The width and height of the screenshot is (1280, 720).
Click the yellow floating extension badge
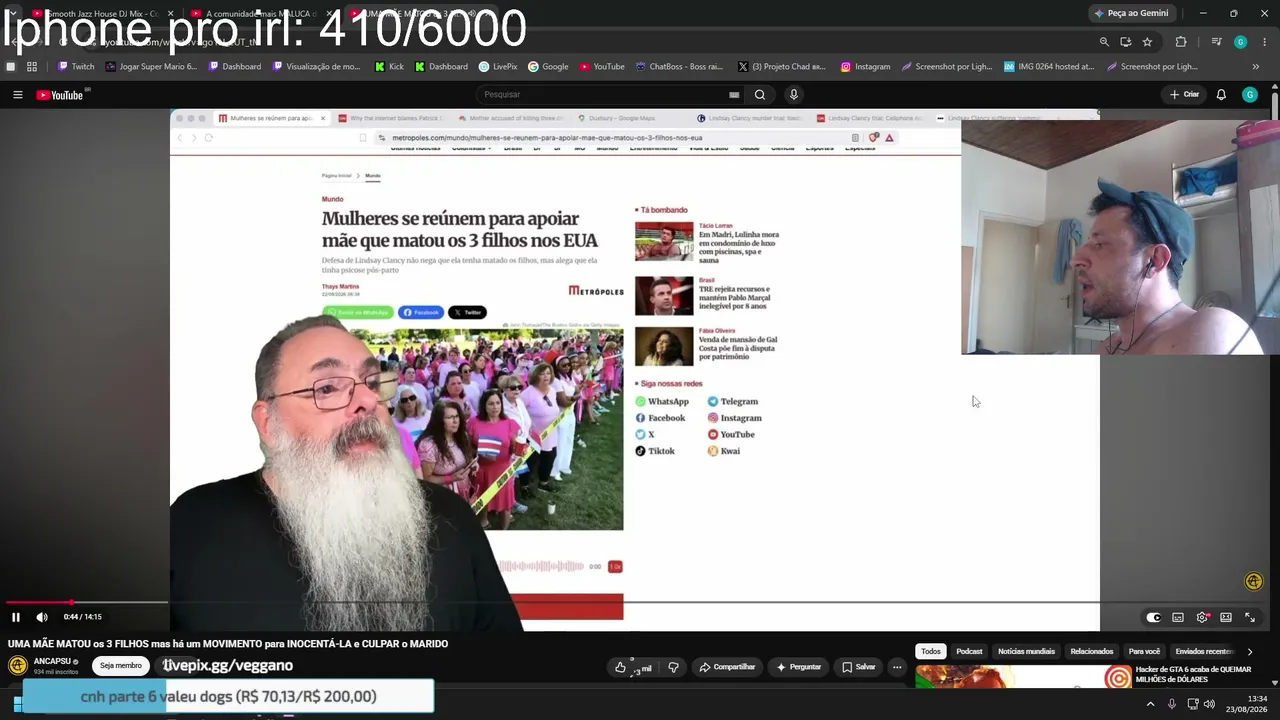click(1254, 581)
